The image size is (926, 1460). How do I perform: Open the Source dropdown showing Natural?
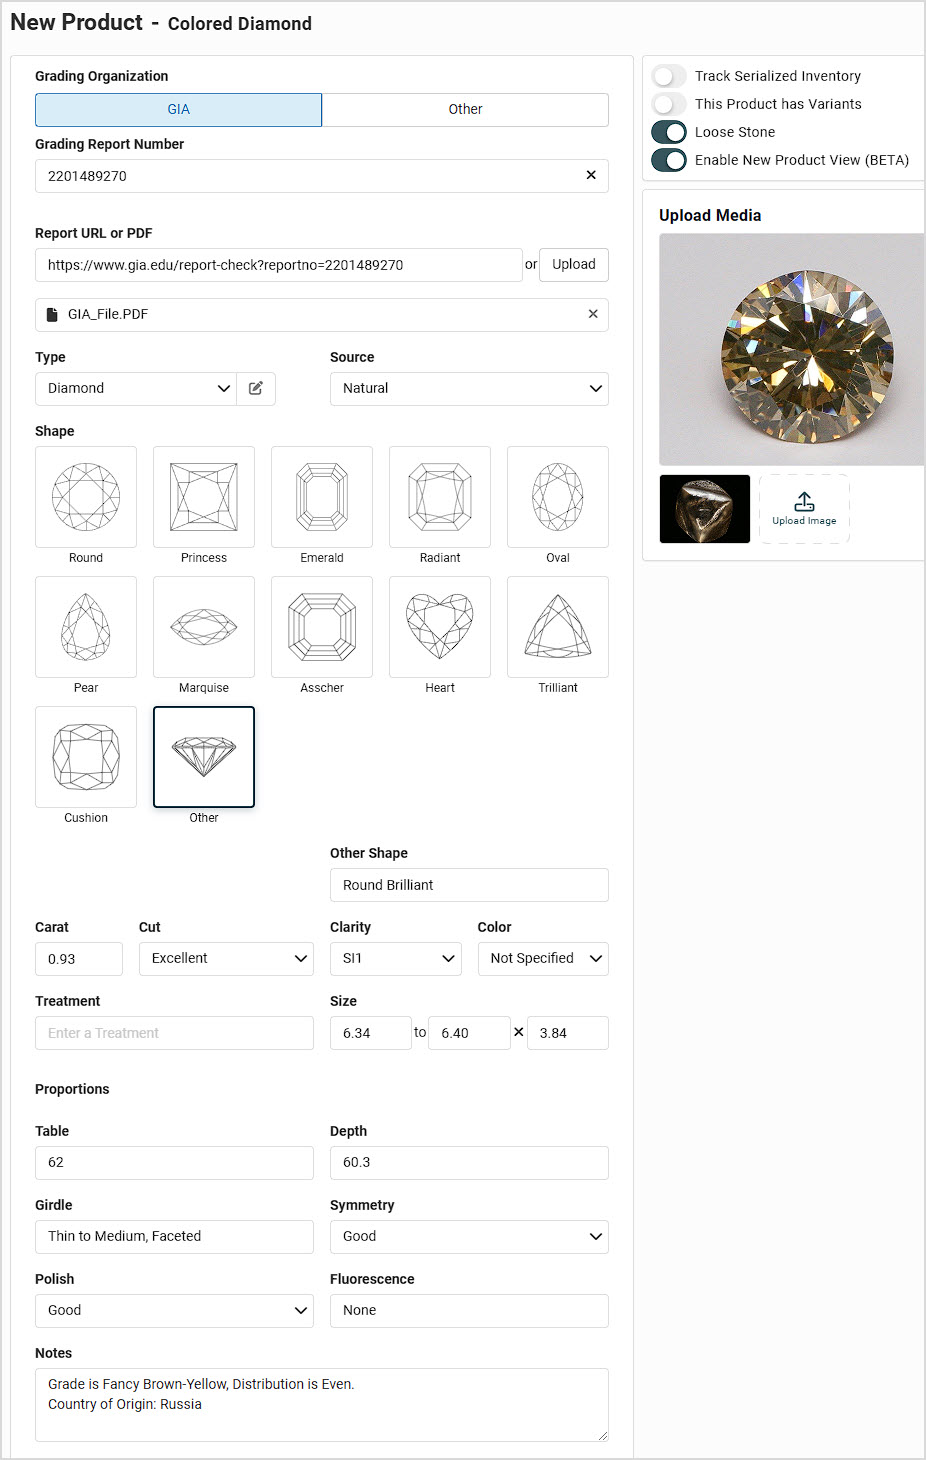pyautogui.click(x=469, y=389)
